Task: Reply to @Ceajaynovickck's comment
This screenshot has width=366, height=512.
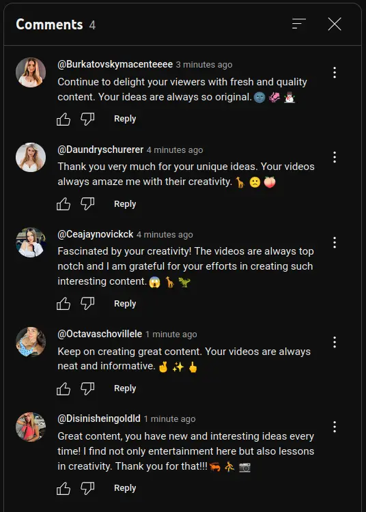Action: (125, 304)
